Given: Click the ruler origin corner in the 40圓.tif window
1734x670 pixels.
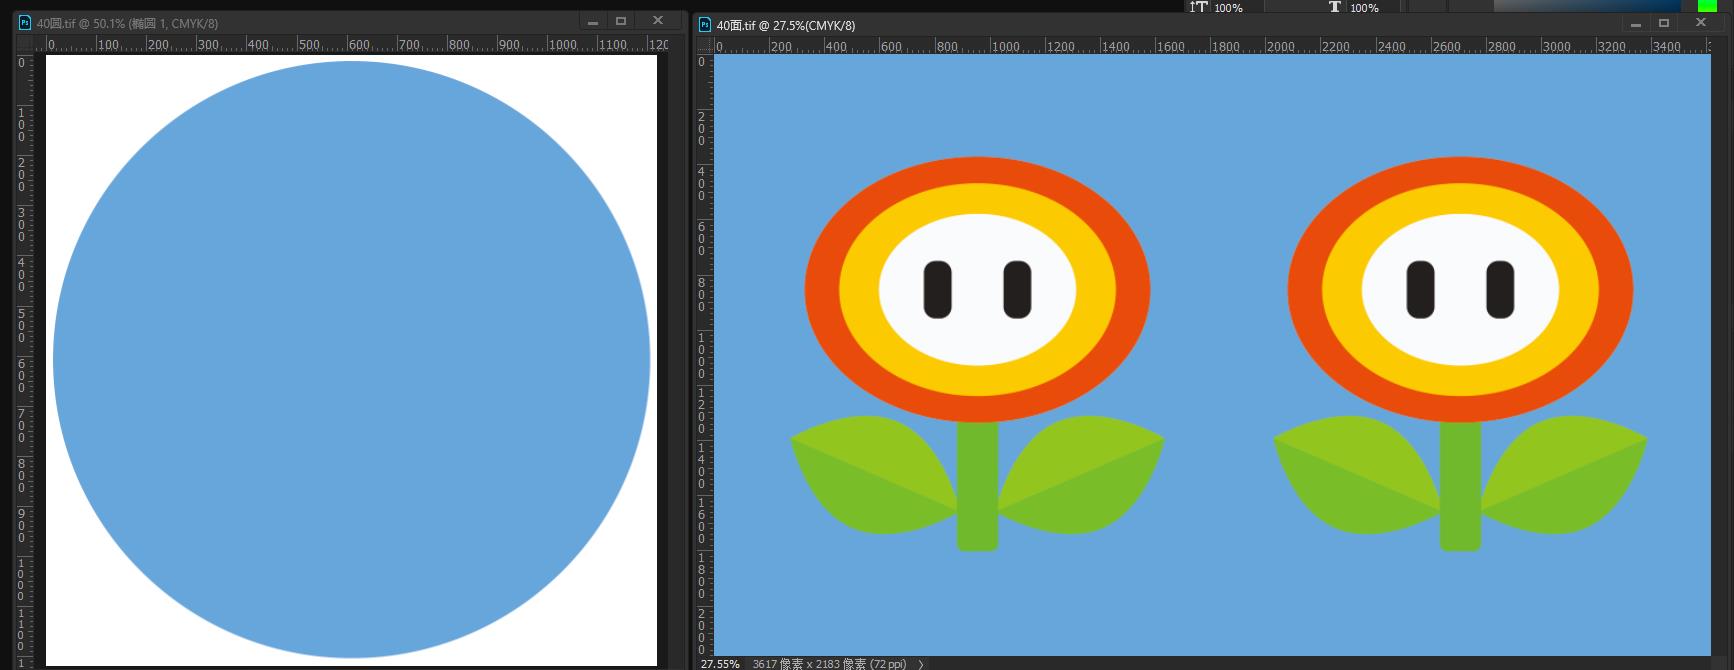Looking at the screenshot, I should click(x=24, y=45).
